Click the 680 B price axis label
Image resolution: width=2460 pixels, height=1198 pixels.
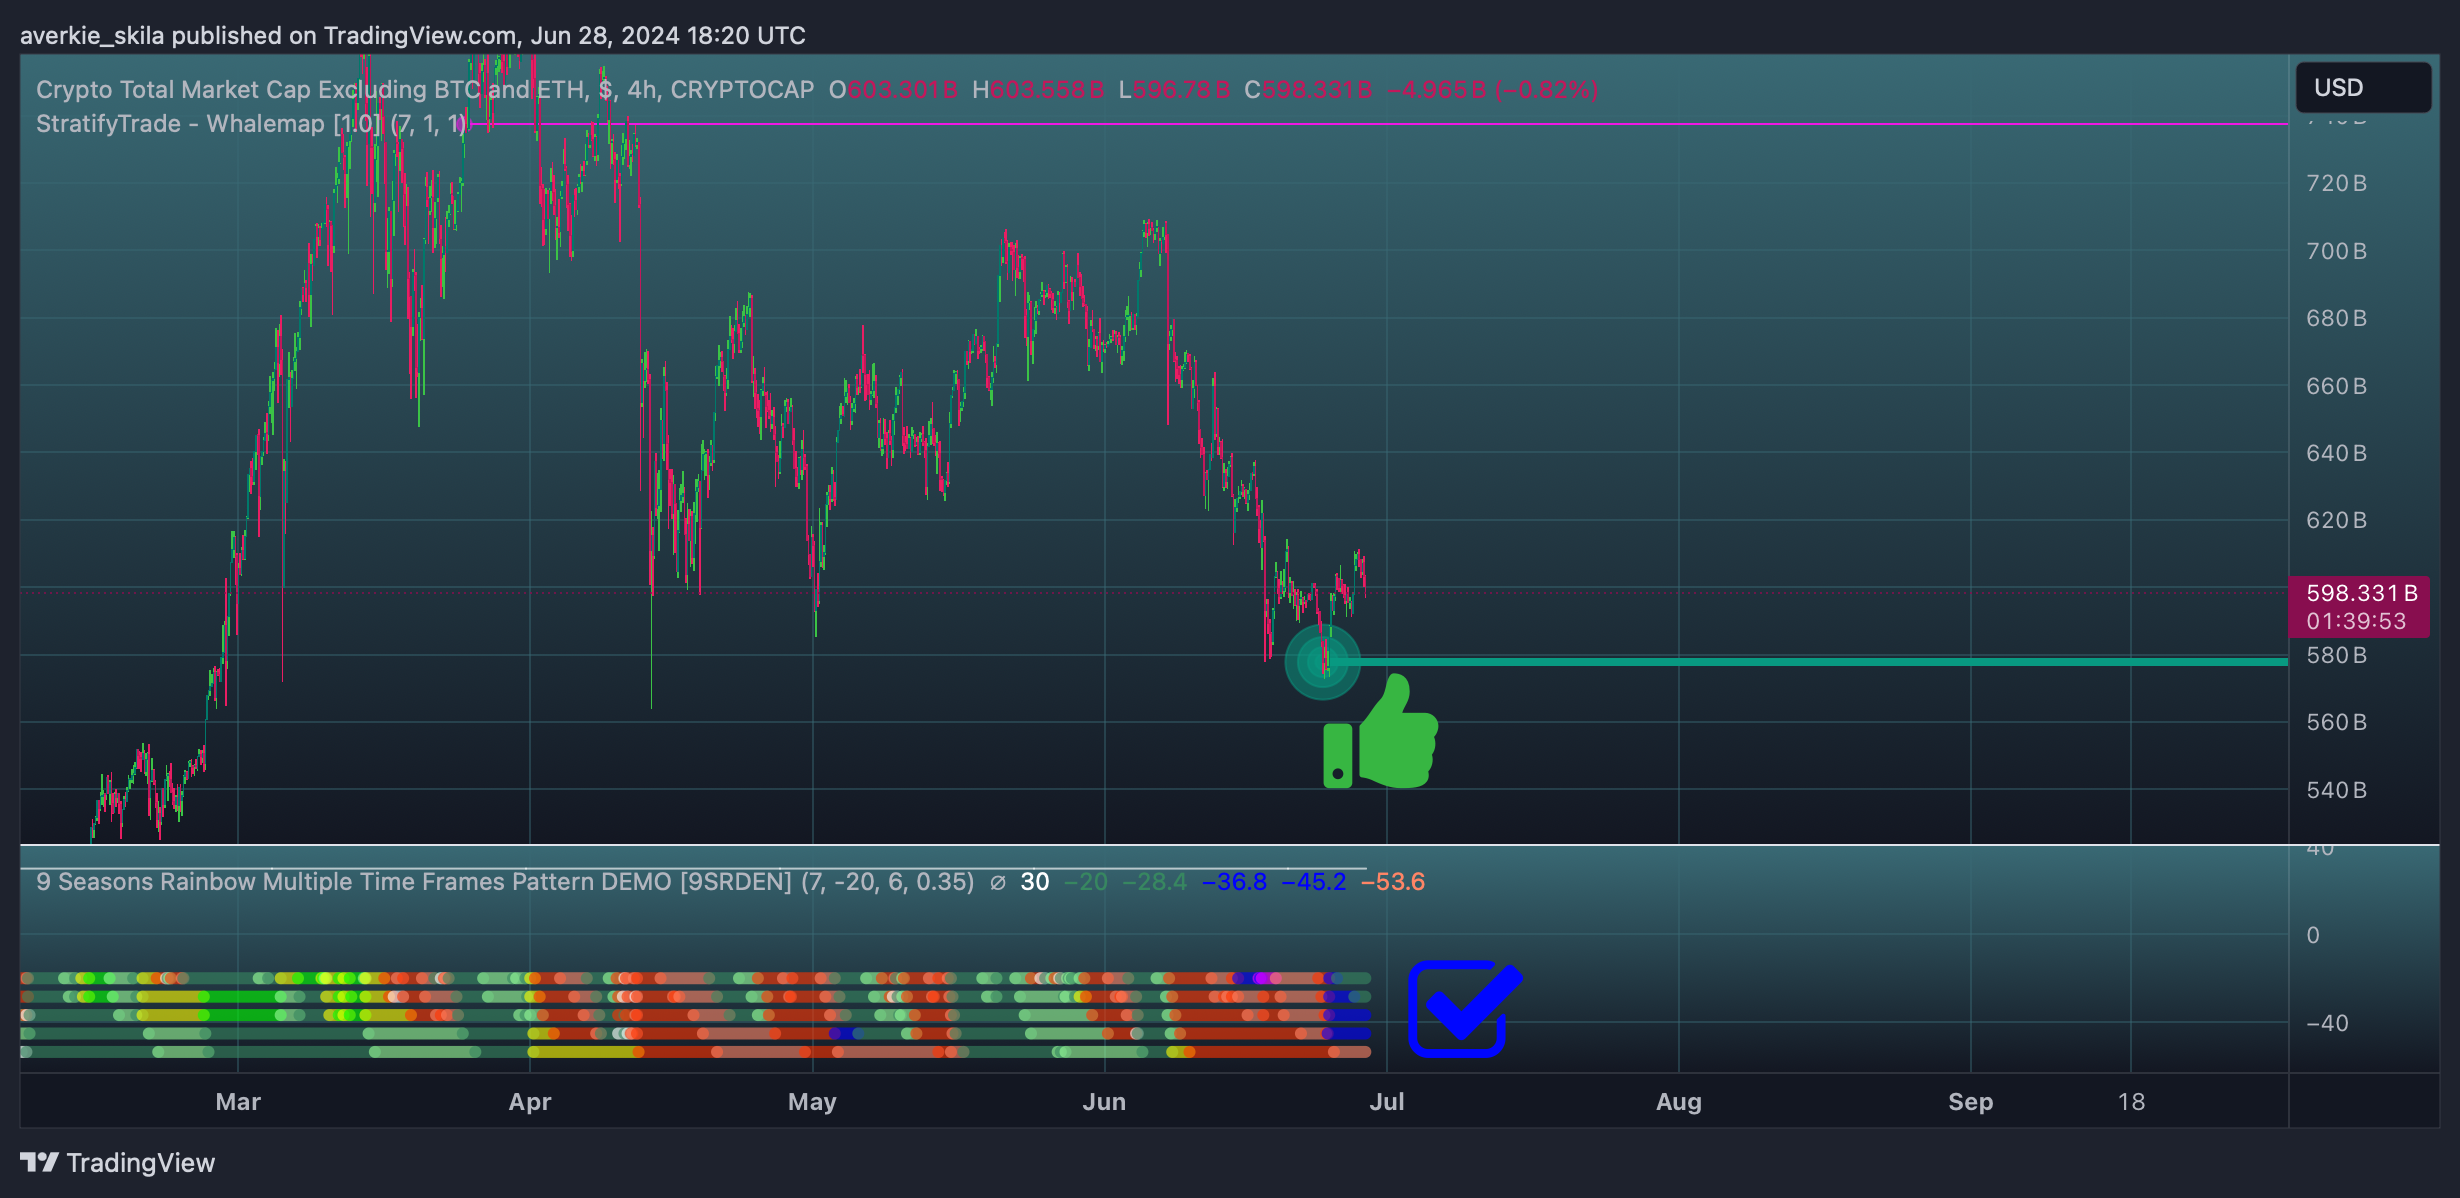(x=2336, y=318)
